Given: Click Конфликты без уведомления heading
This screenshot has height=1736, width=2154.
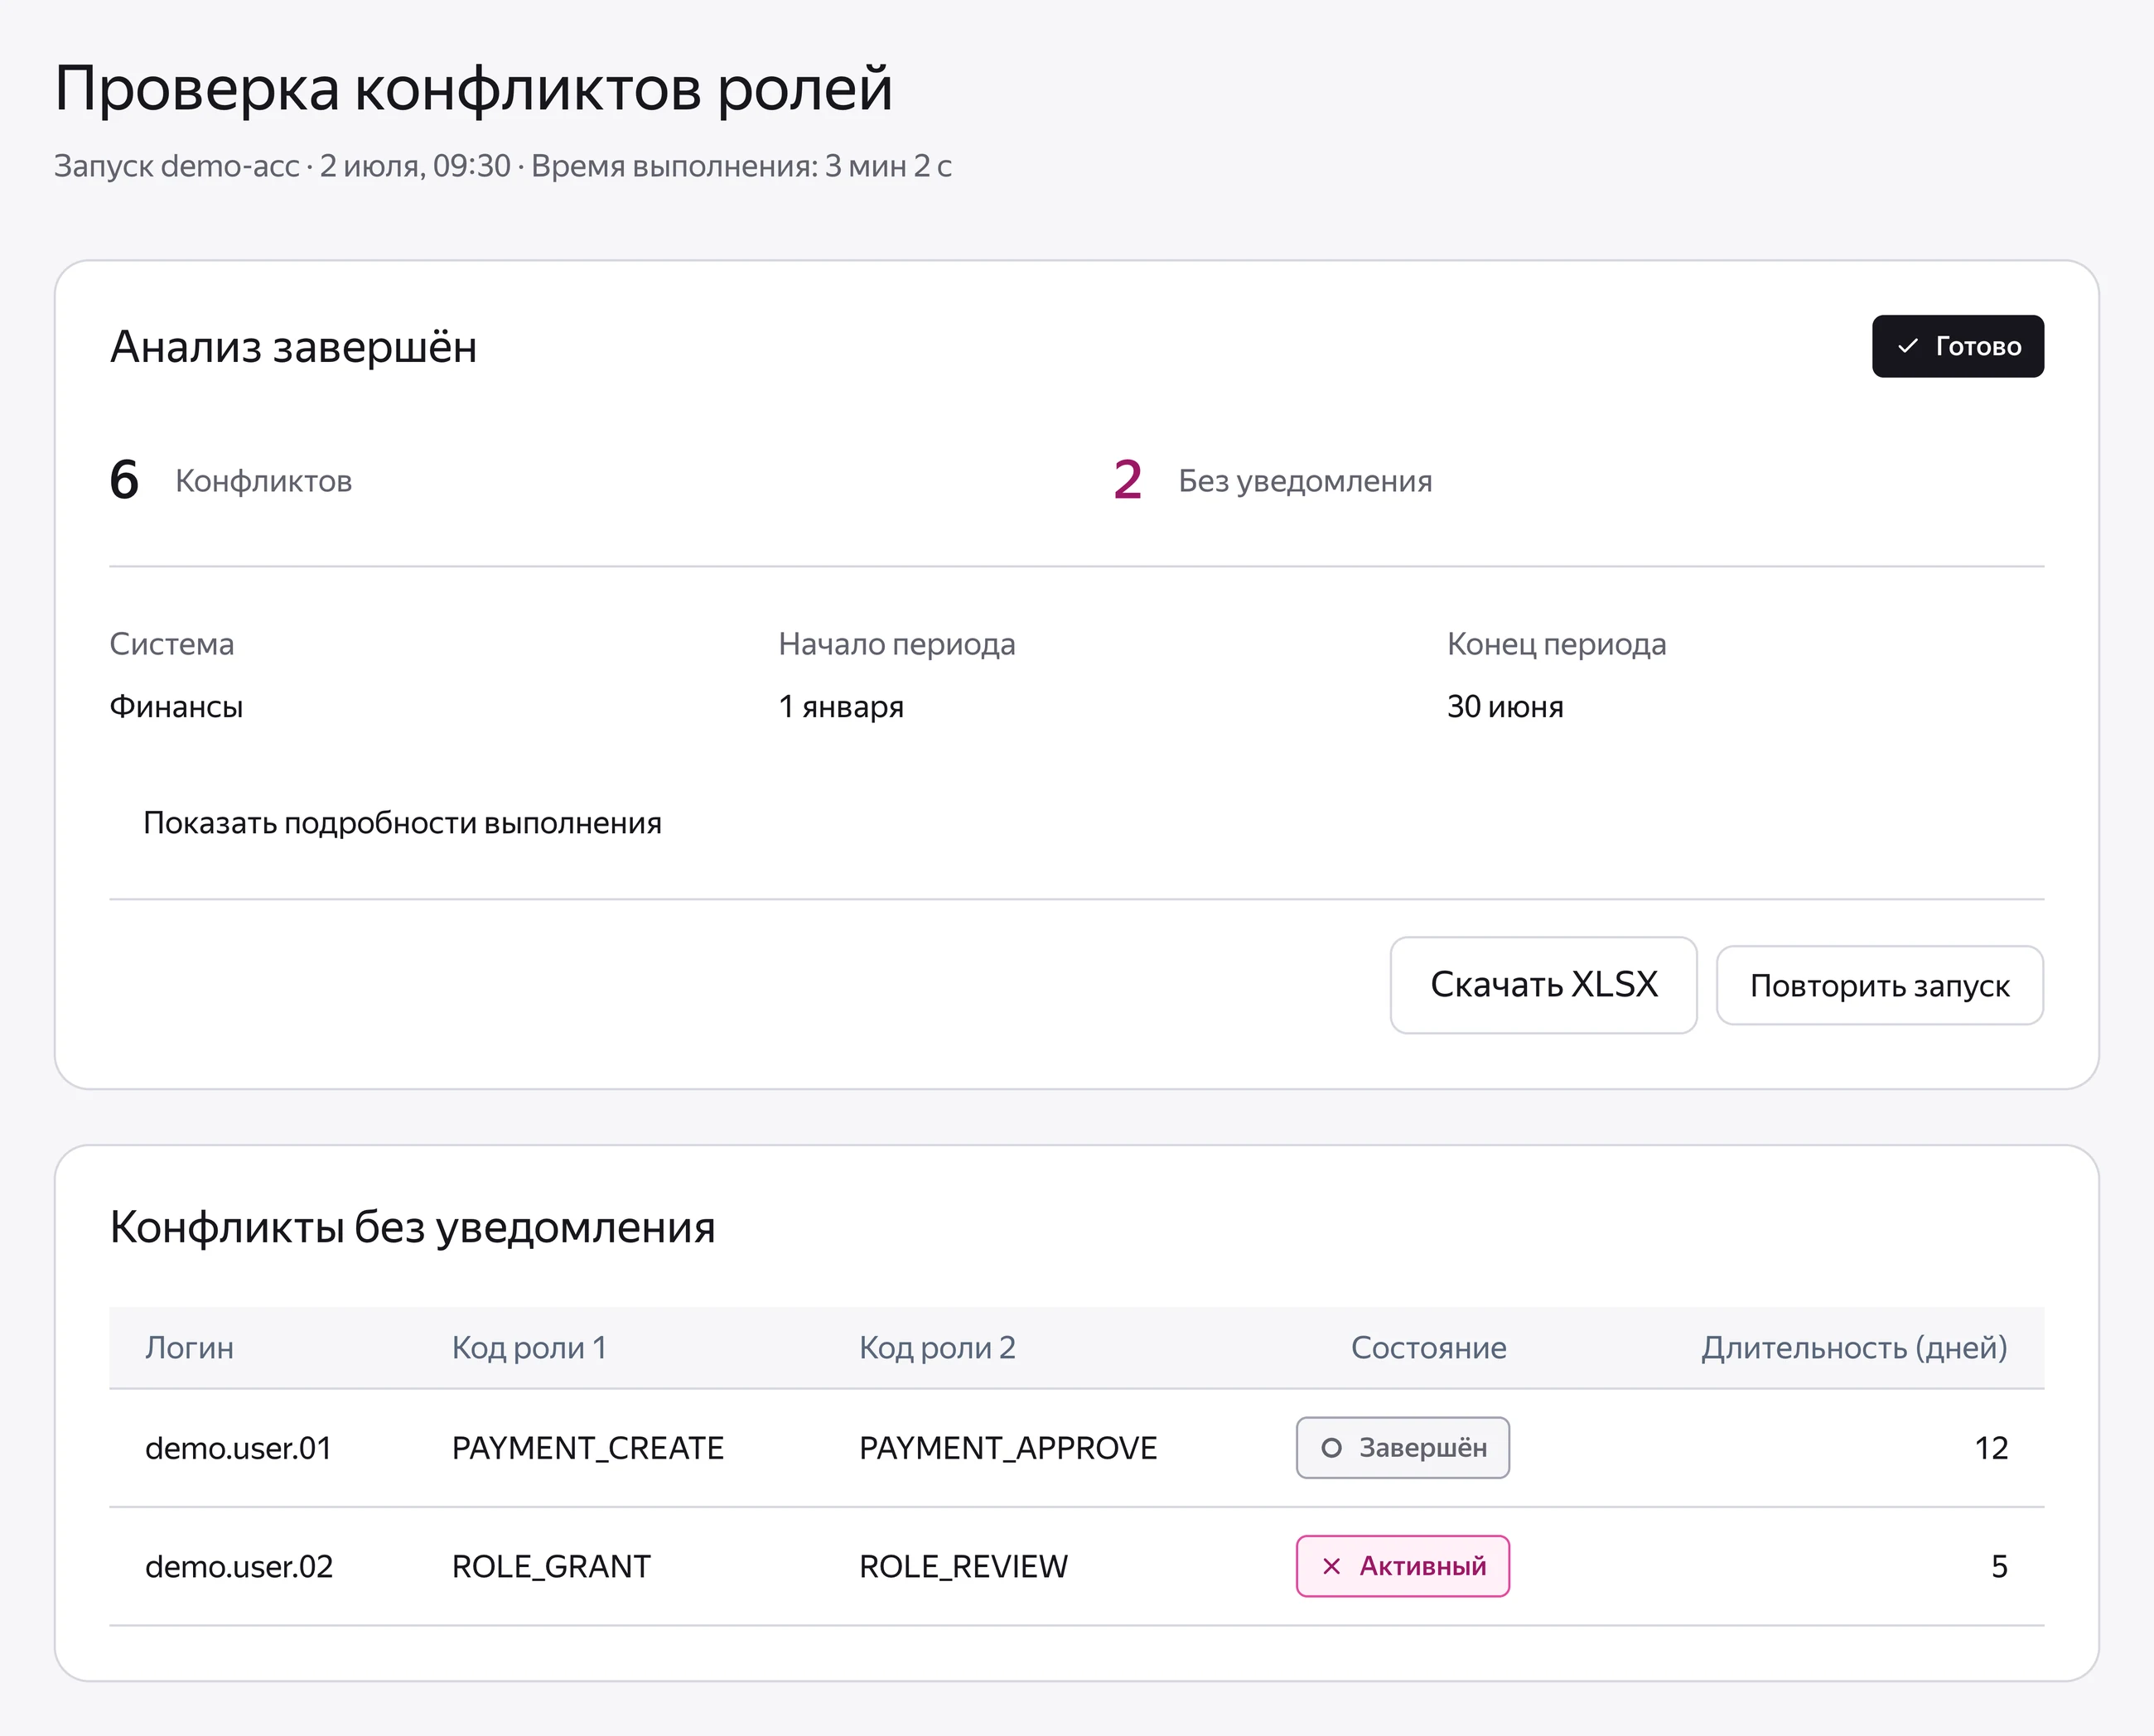Looking at the screenshot, I should tap(412, 1227).
